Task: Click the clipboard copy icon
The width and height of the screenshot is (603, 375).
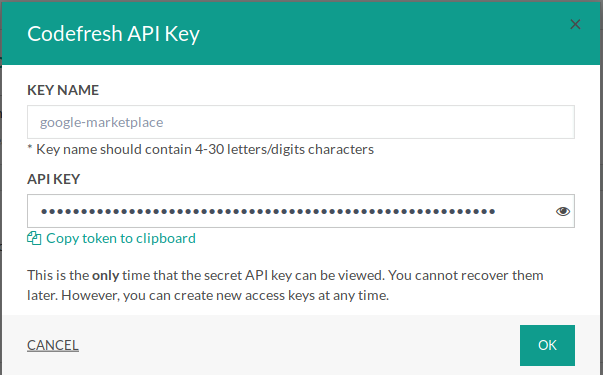Action: pos(34,238)
